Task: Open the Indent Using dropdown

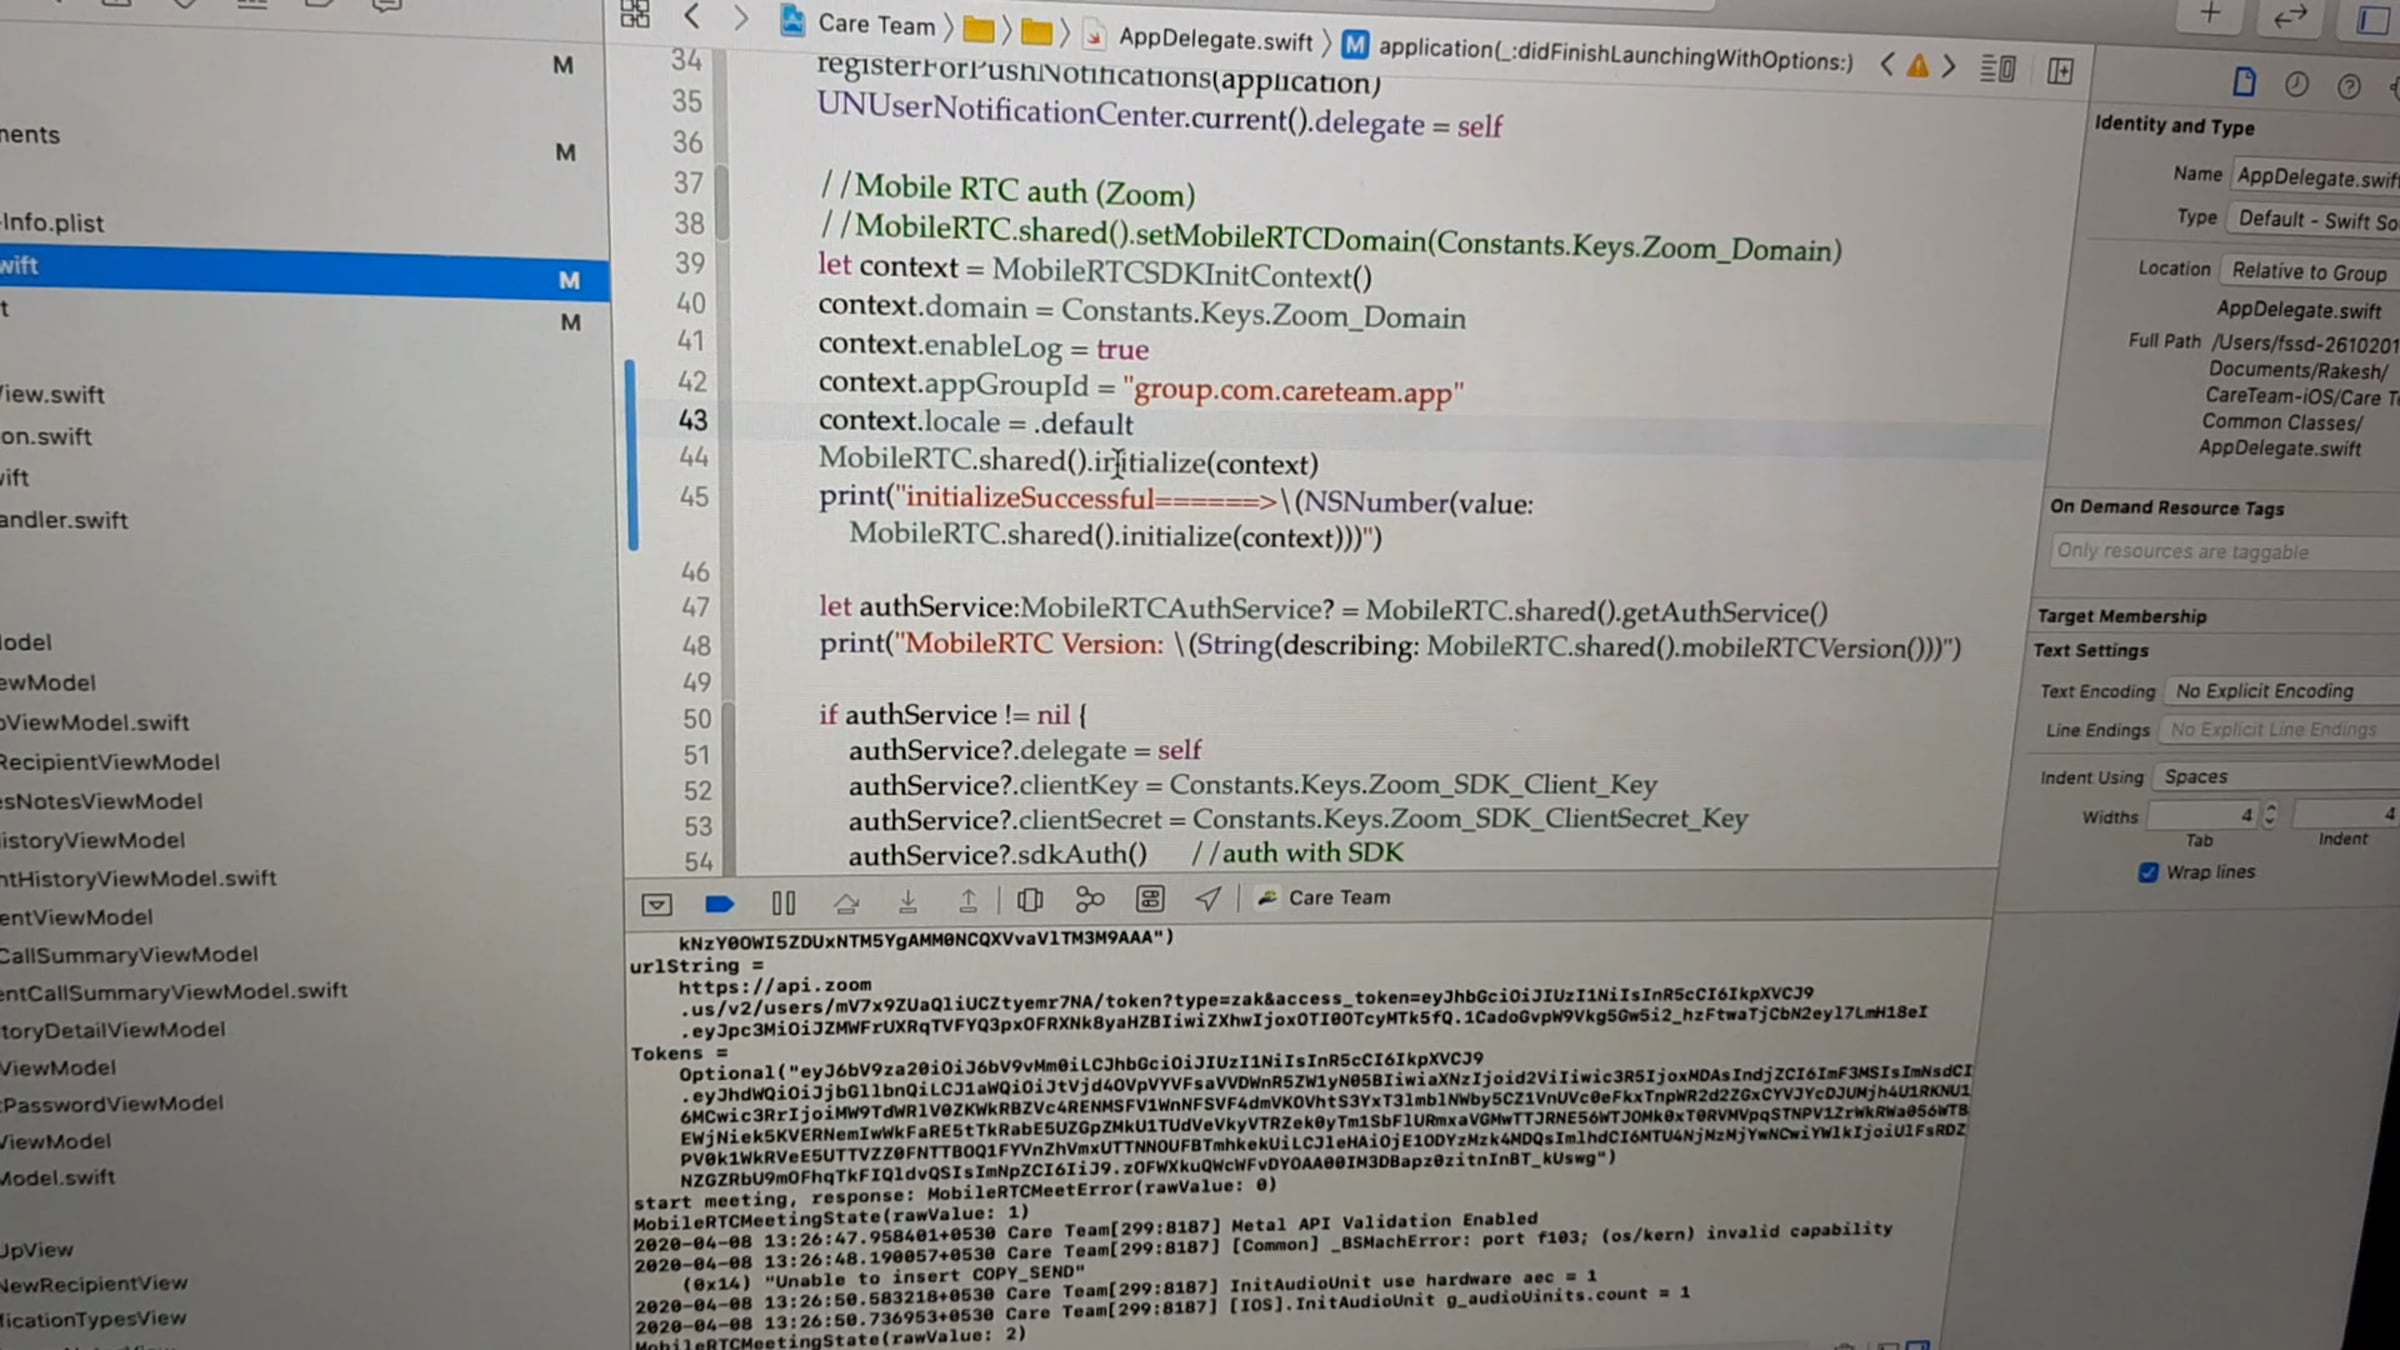Action: (x=2275, y=777)
